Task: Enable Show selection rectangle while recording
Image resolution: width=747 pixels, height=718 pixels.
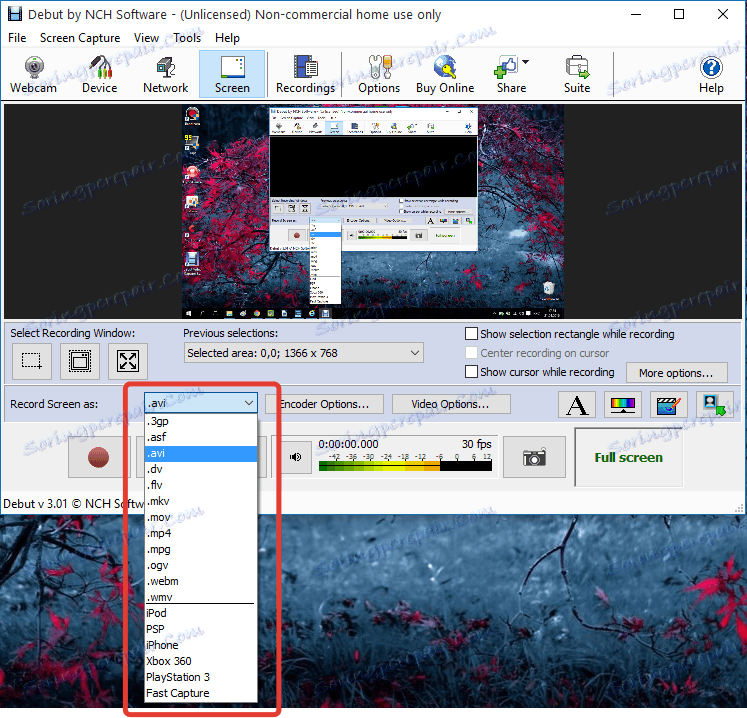Action: click(x=471, y=334)
